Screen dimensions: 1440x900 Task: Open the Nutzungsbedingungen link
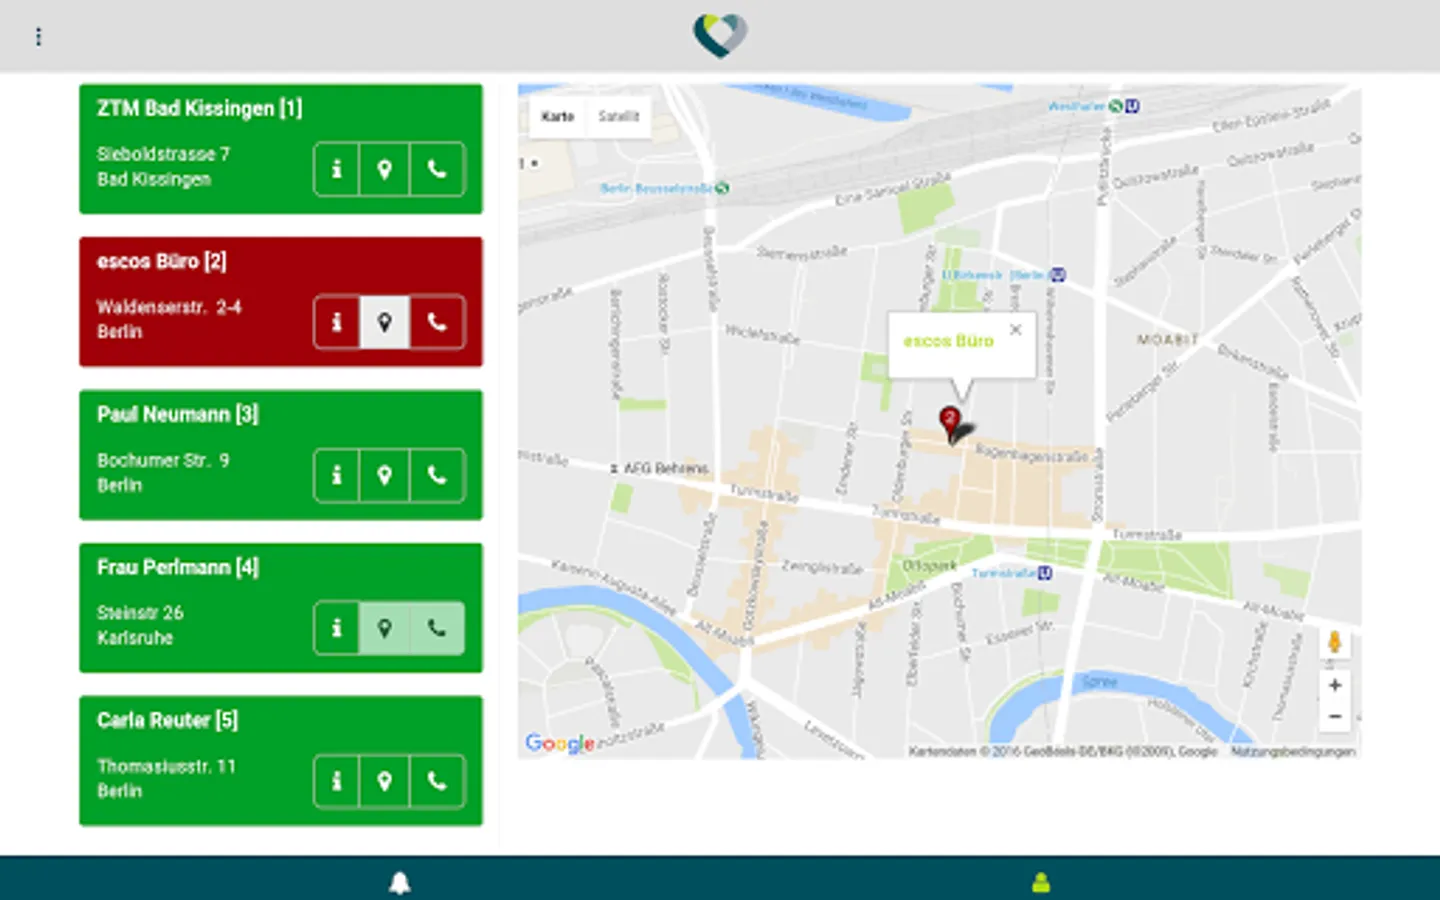coord(1293,751)
